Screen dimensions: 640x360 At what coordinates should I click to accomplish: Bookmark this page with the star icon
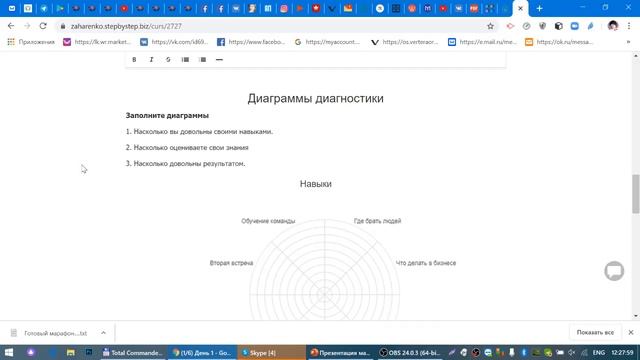click(490, 26)
